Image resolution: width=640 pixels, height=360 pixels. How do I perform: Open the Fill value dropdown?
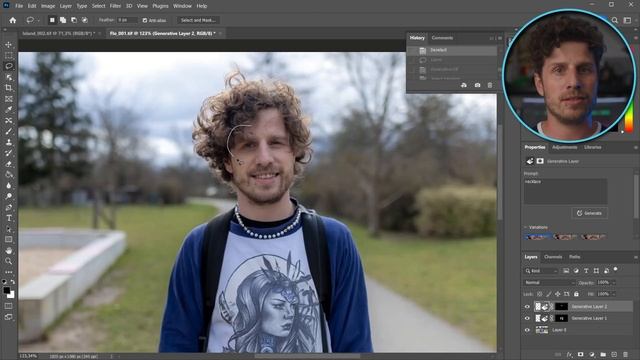[x=614, y=294]
